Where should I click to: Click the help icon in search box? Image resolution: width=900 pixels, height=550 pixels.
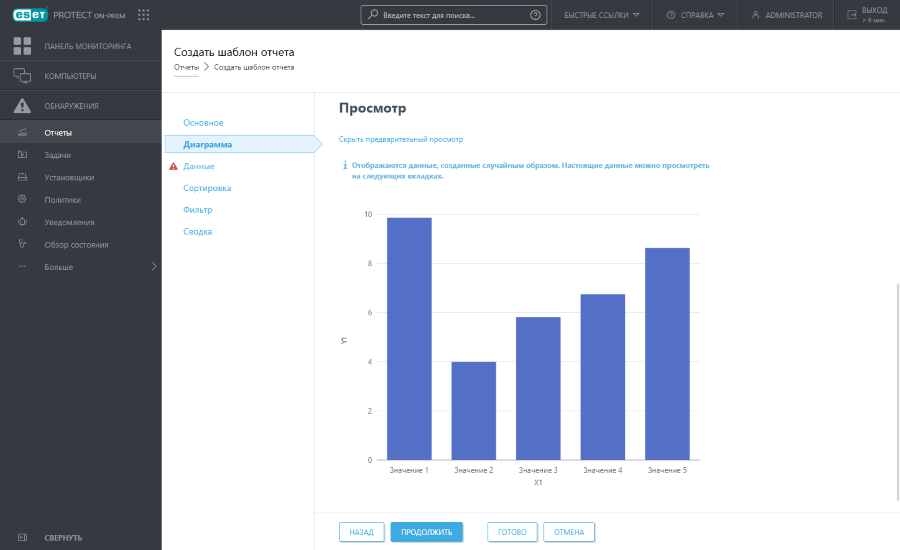[535, 15]
